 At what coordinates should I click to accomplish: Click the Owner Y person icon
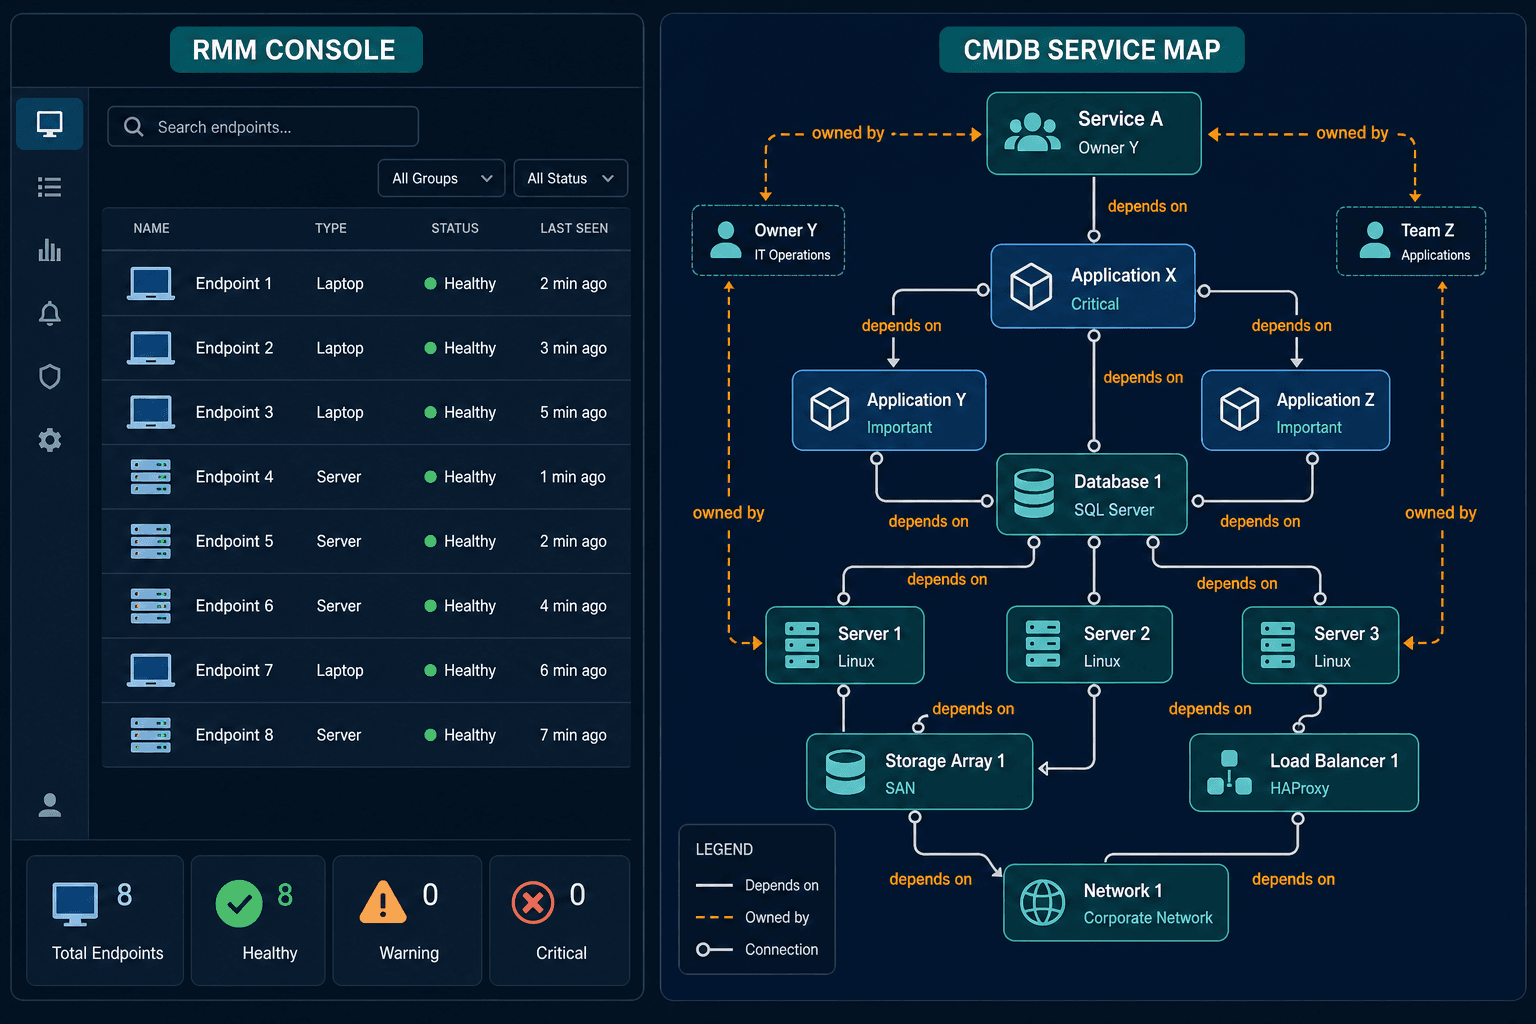(726, 240)
